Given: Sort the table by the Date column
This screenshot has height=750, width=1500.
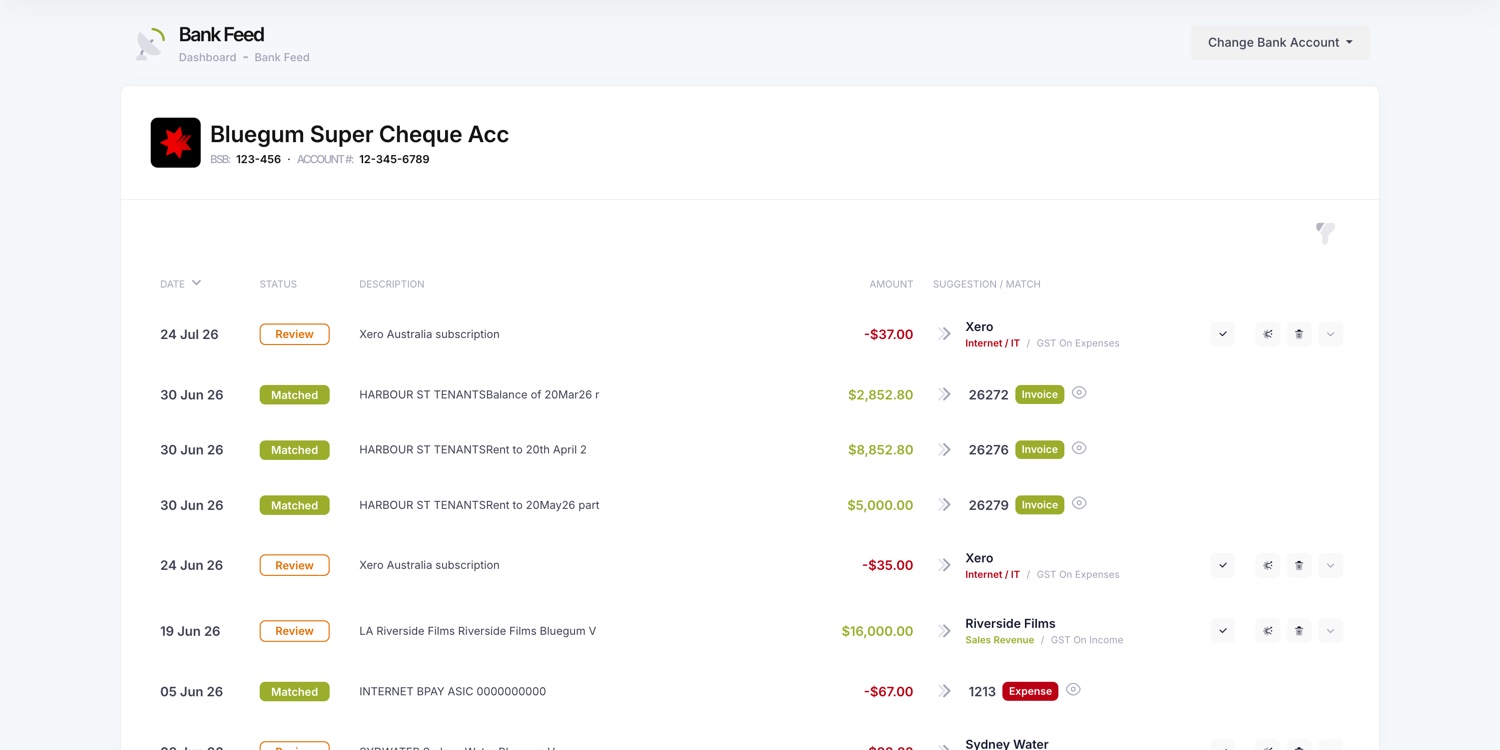Looking at the screenshot, I should click(180, 284).
